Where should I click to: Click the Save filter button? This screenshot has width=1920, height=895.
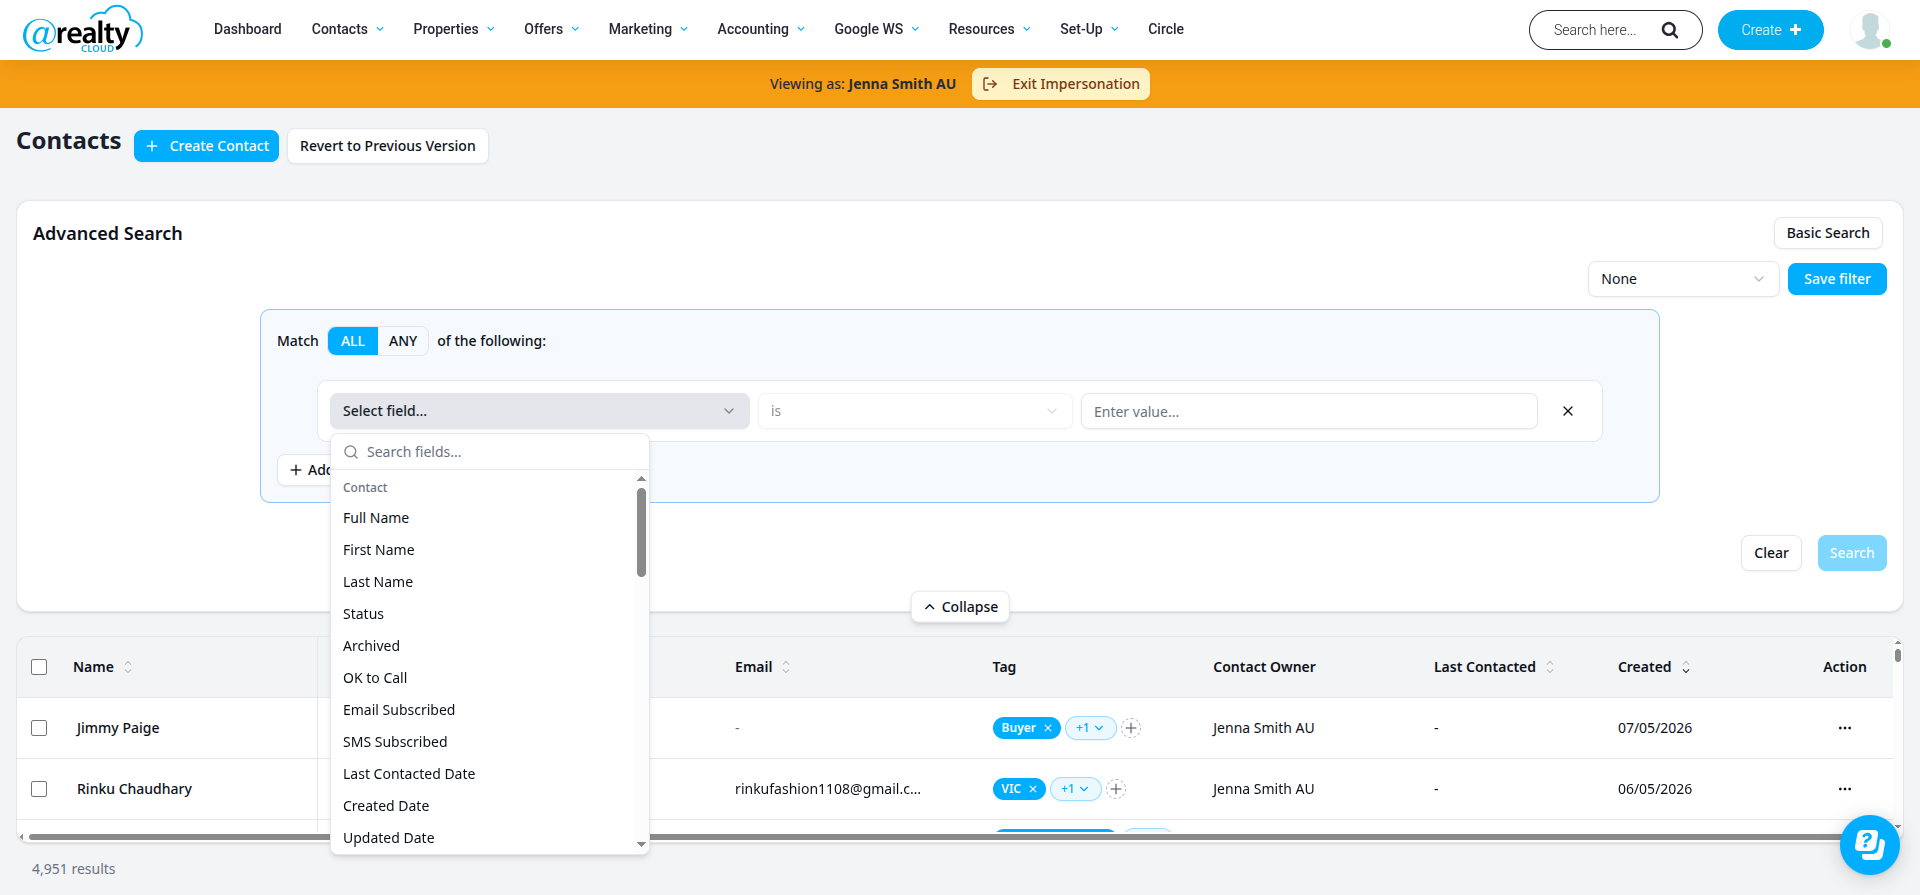[1837, 279]
